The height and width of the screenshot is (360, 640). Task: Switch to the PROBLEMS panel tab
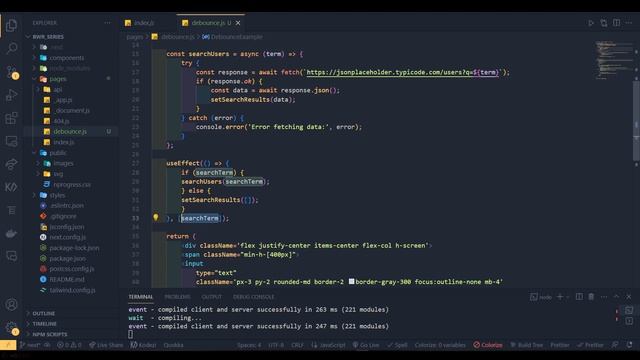tap(177, 297)
